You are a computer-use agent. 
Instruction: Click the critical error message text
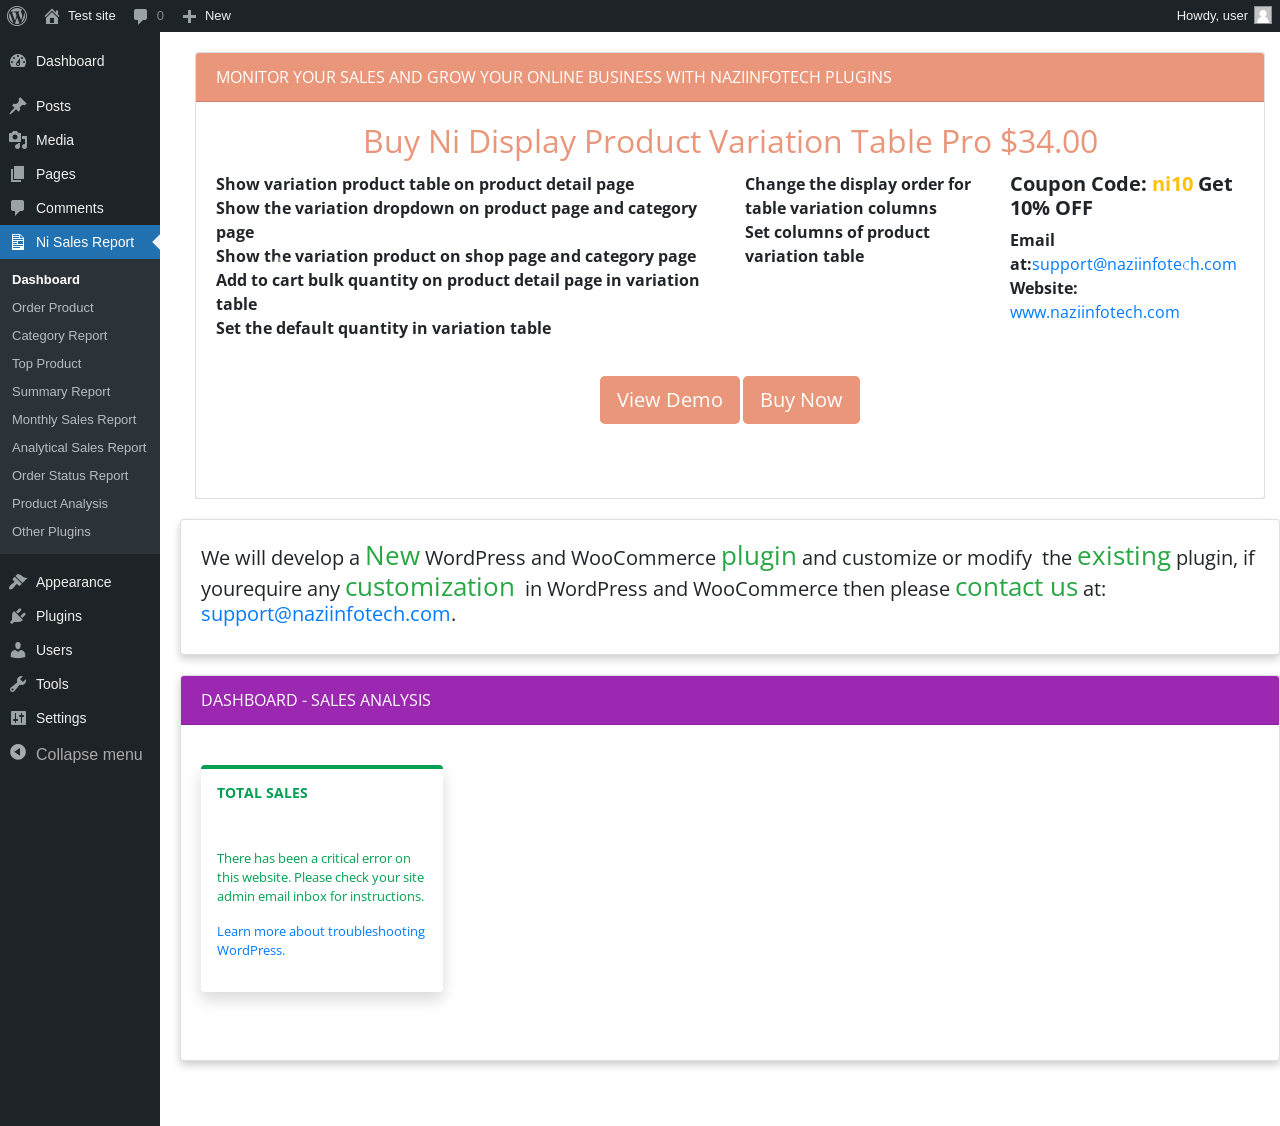(x=320, y=877)
